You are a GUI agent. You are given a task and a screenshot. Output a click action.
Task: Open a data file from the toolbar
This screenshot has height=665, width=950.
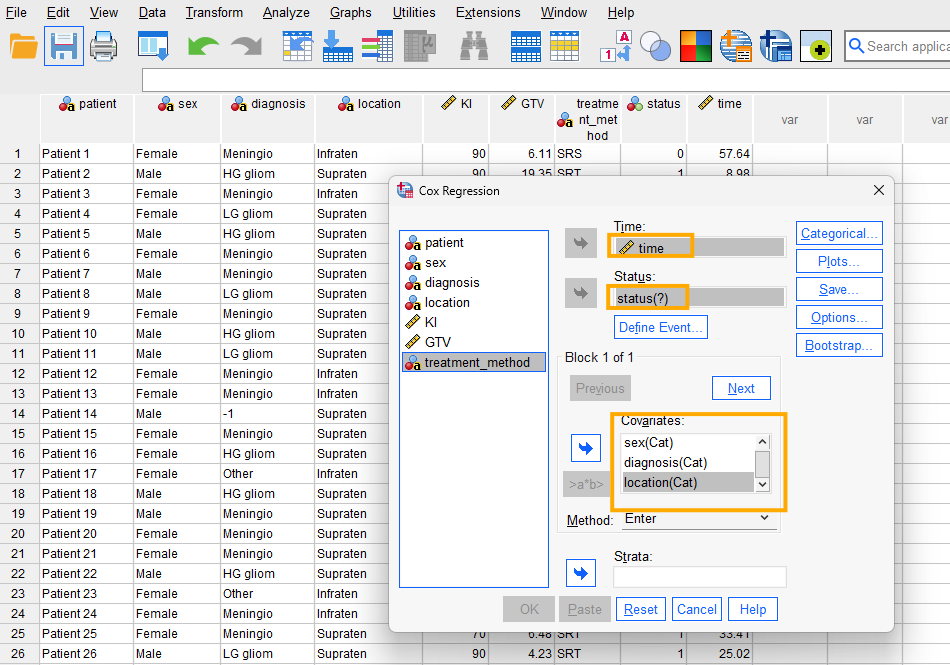23,46
